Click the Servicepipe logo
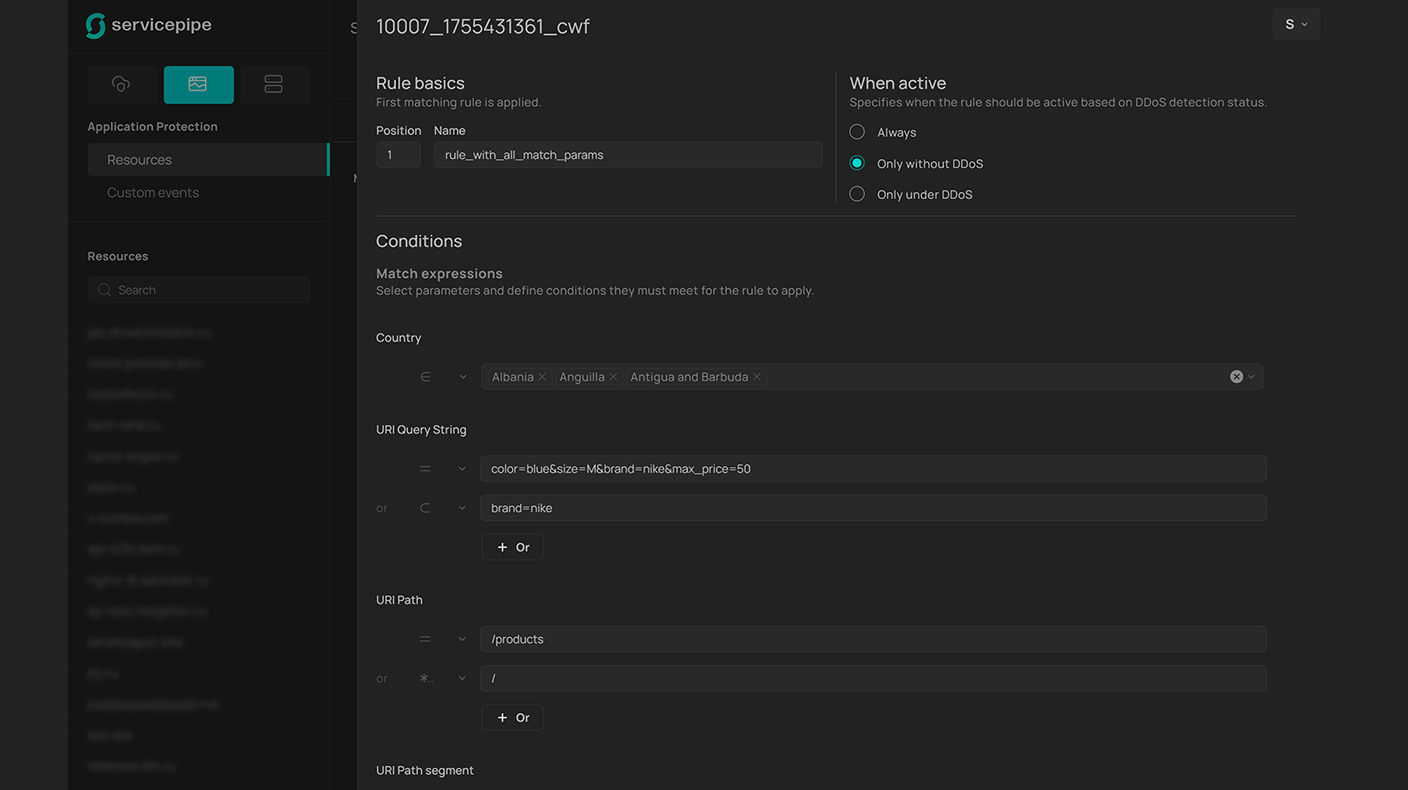Viewport: 1408px width, 790px height. 149,26
